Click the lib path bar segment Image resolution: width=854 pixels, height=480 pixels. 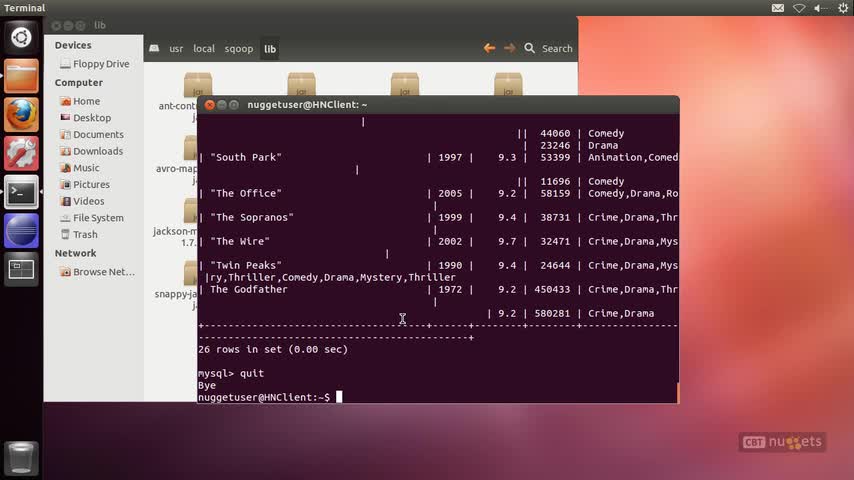tap(270, 48)
